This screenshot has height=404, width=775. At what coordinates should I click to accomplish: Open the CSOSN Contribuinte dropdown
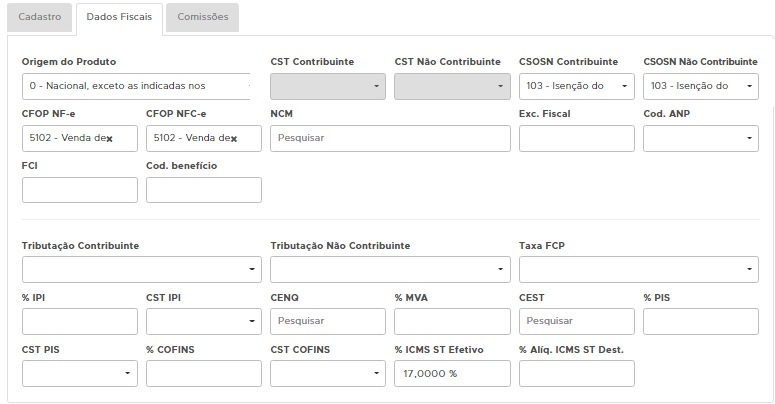tap(576, 86)
